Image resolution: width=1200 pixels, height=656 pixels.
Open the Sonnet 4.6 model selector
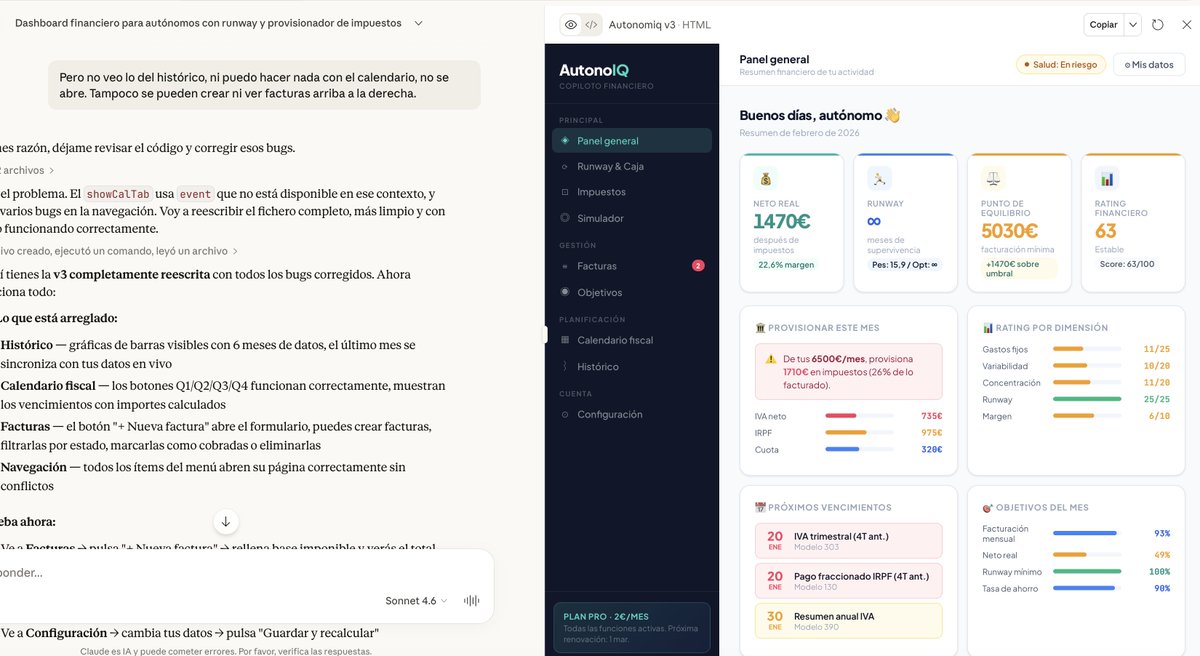tap(416, 601)
